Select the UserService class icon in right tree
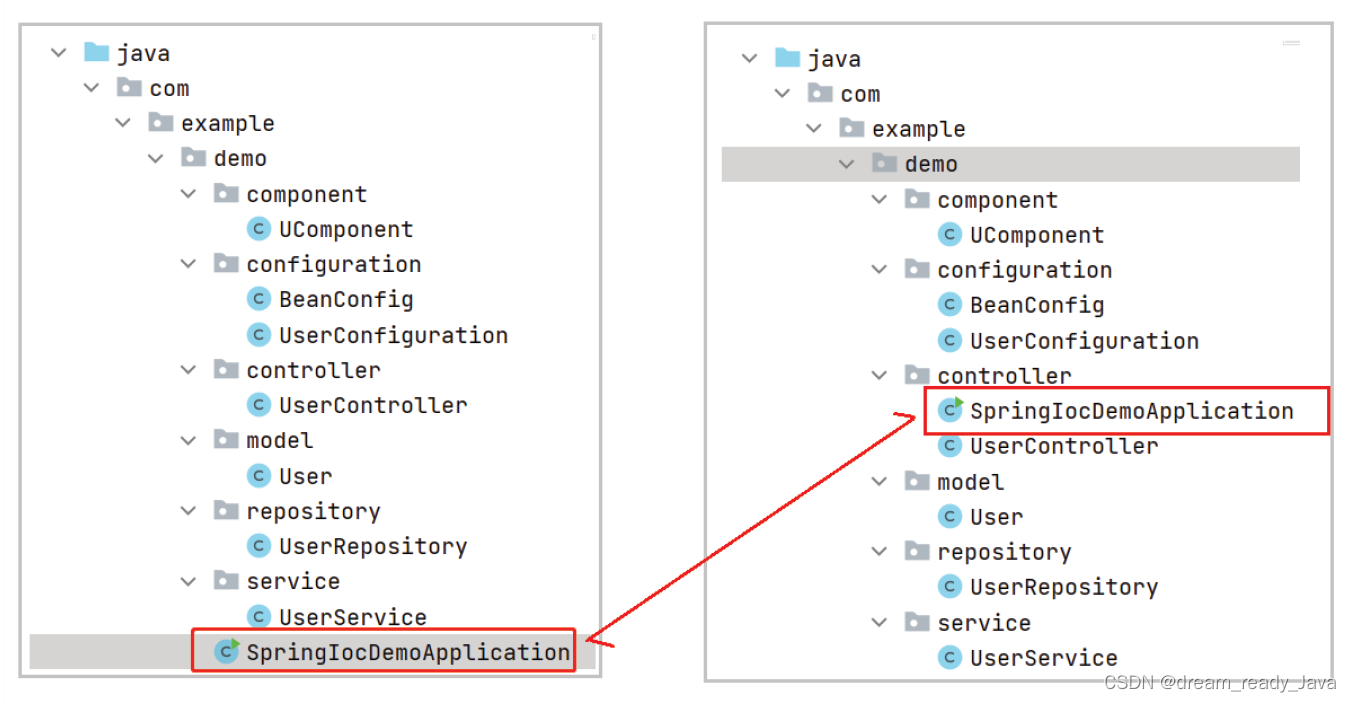Screen dimensions: 1351x702 (949, 657)
